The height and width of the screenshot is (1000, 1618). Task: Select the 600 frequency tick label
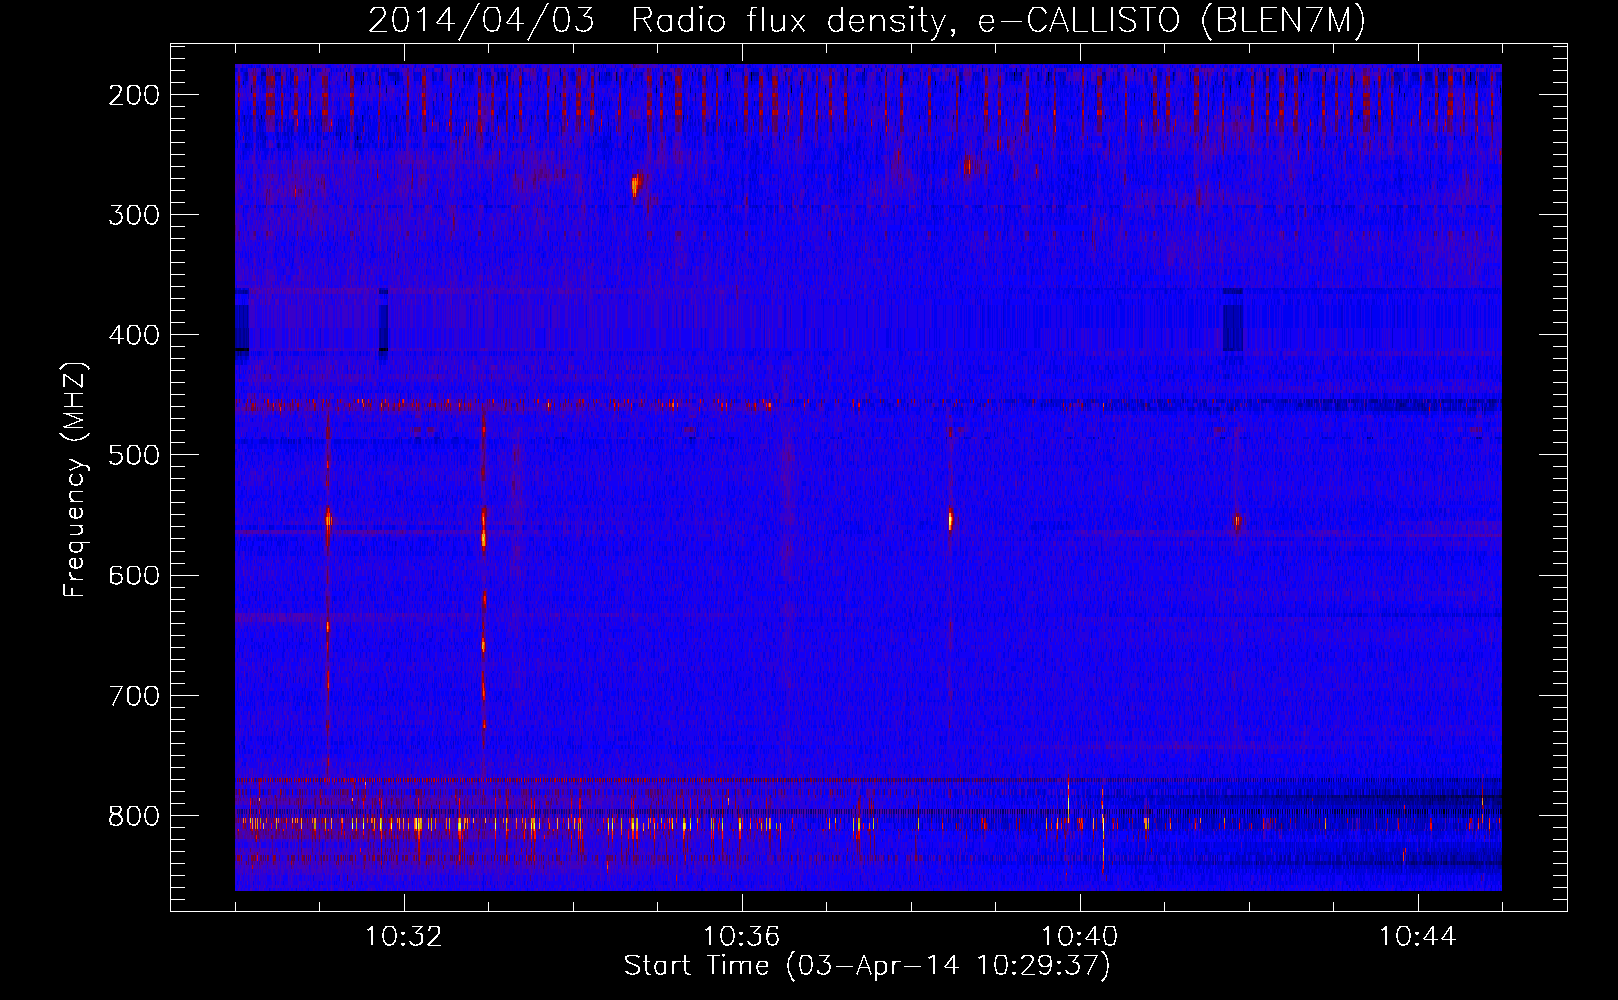(133, 575)
